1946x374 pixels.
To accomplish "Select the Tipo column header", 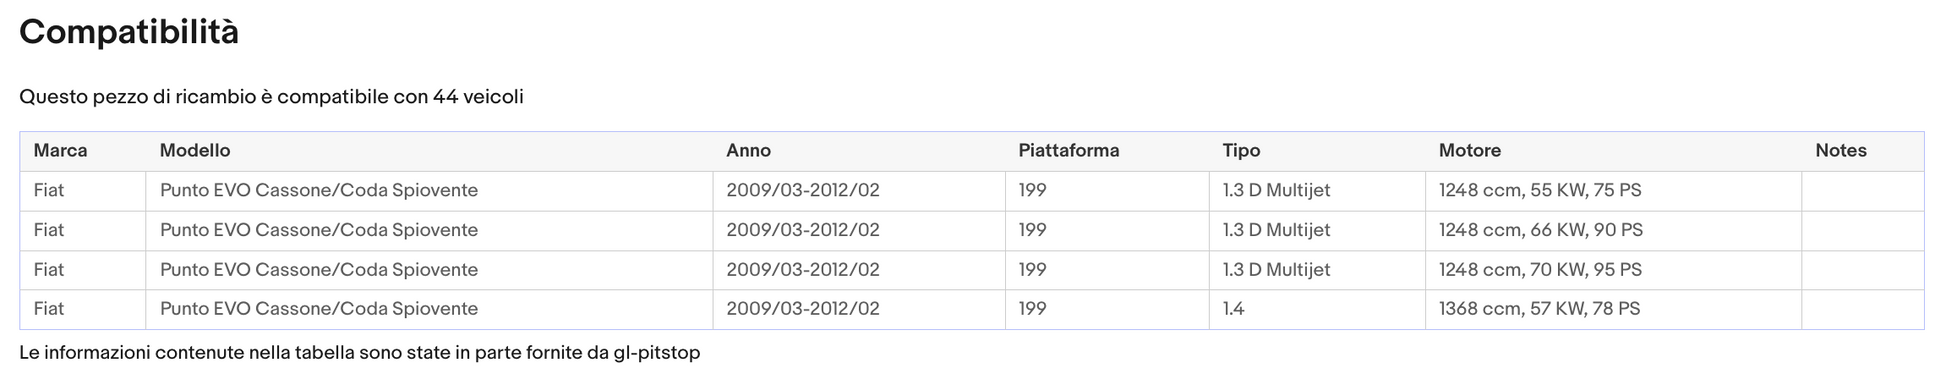I will 1241,151.
